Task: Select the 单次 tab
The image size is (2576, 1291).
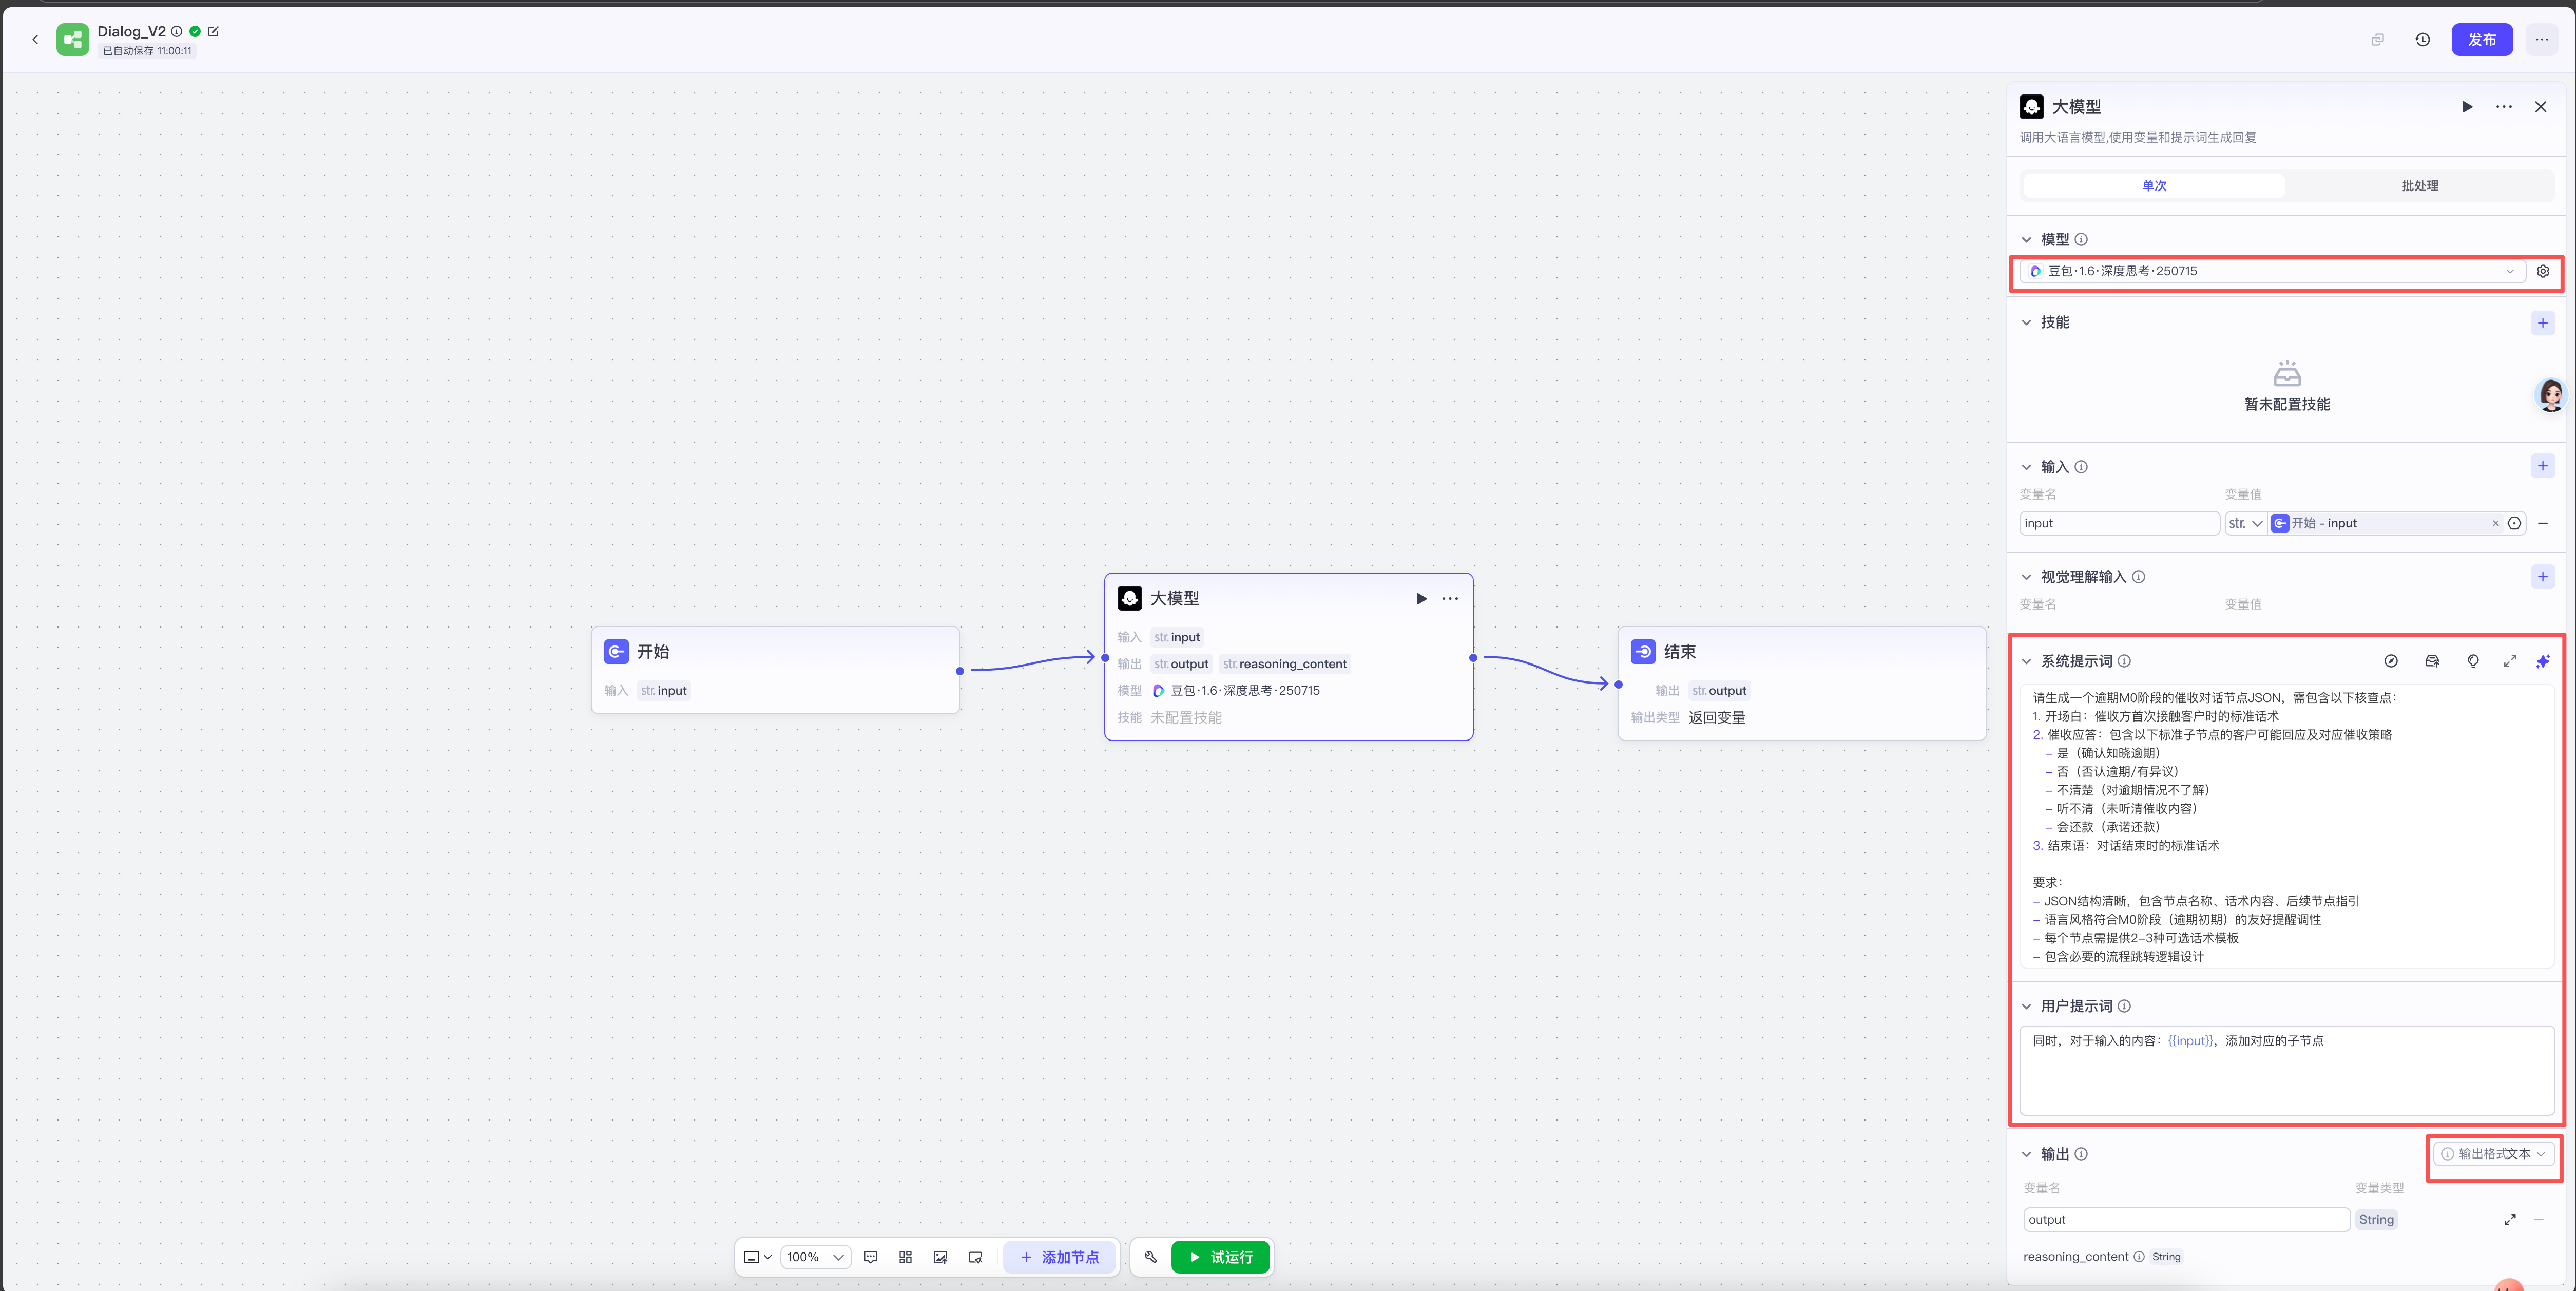Action: (2154, 186)
